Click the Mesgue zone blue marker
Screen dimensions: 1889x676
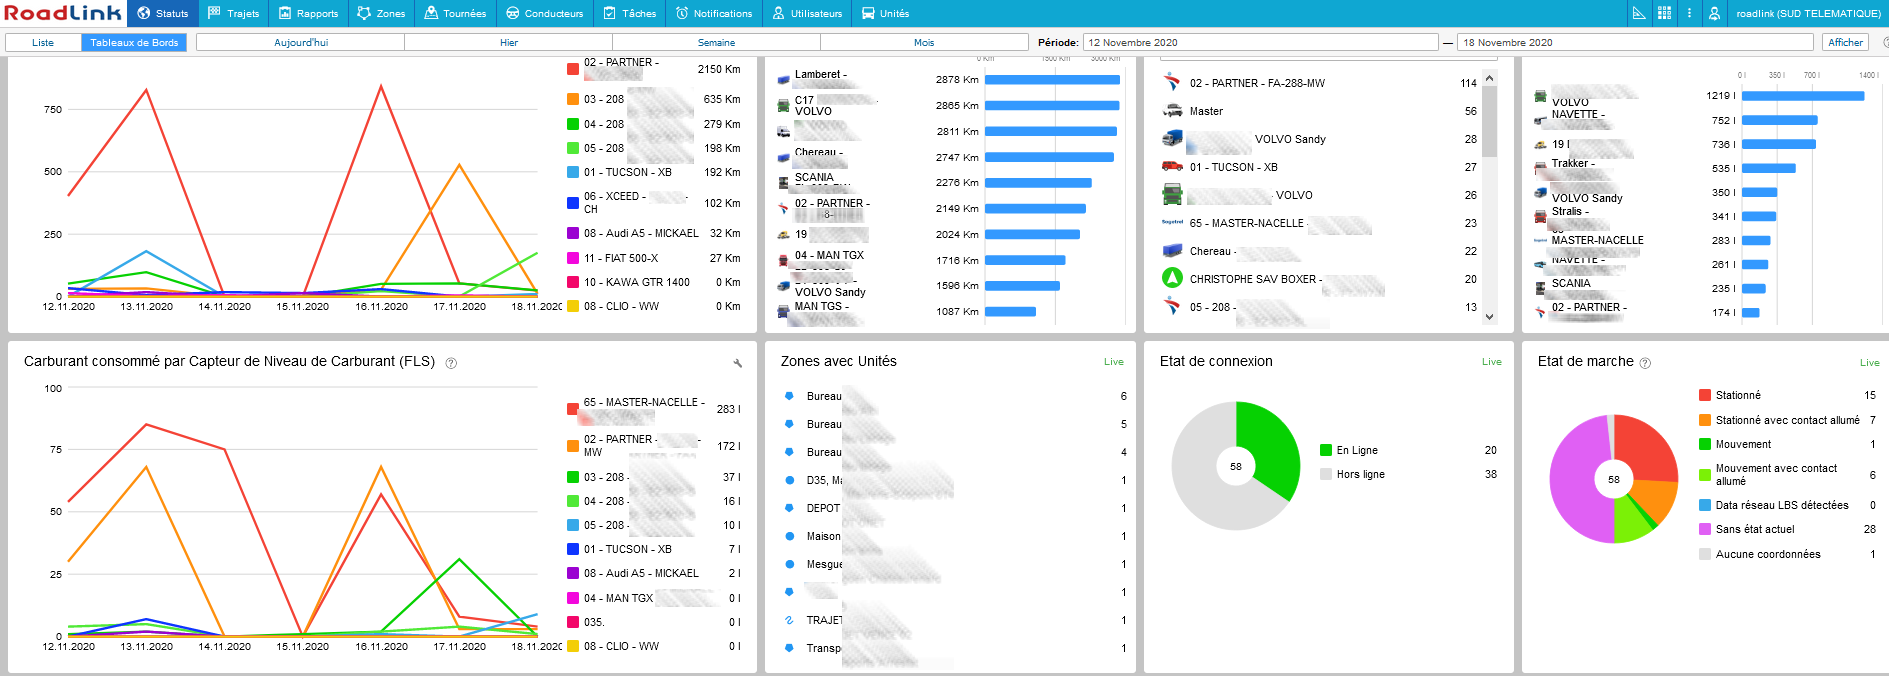click(789, 564)
